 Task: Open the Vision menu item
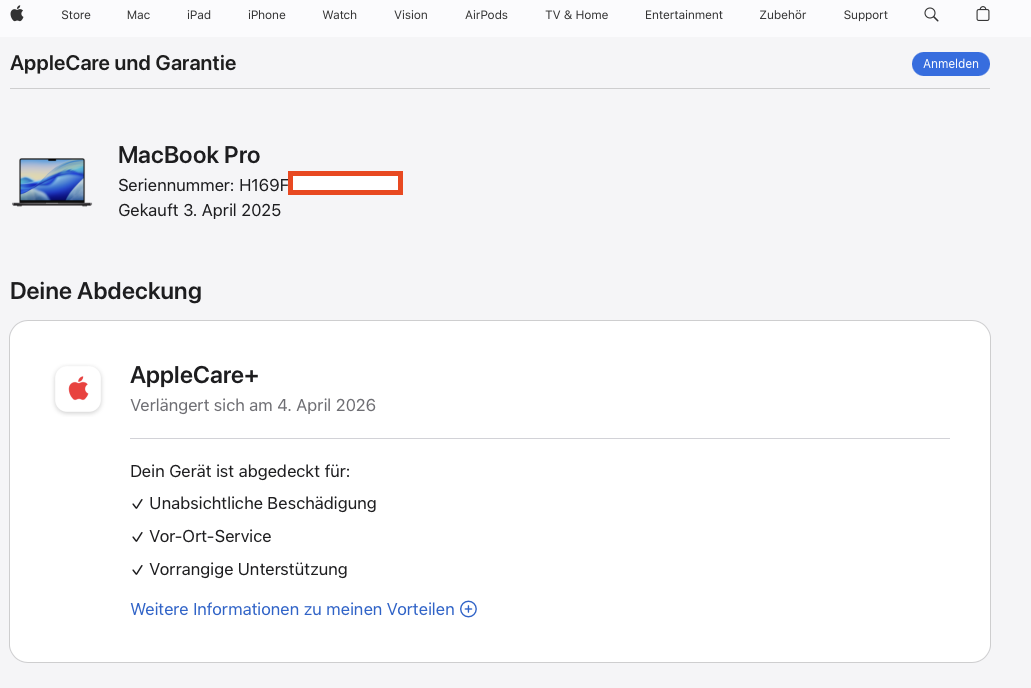click(x=411, y=15)
